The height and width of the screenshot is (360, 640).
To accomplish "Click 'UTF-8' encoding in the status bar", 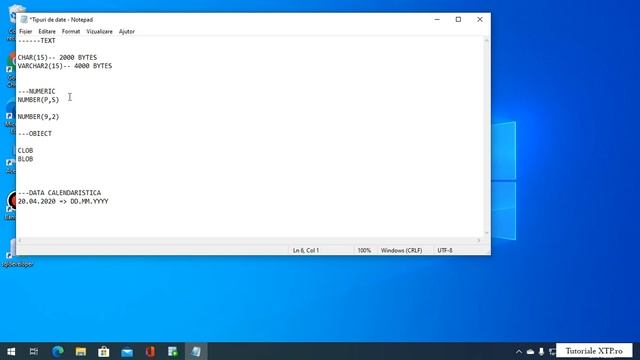I will click(444, 250).
